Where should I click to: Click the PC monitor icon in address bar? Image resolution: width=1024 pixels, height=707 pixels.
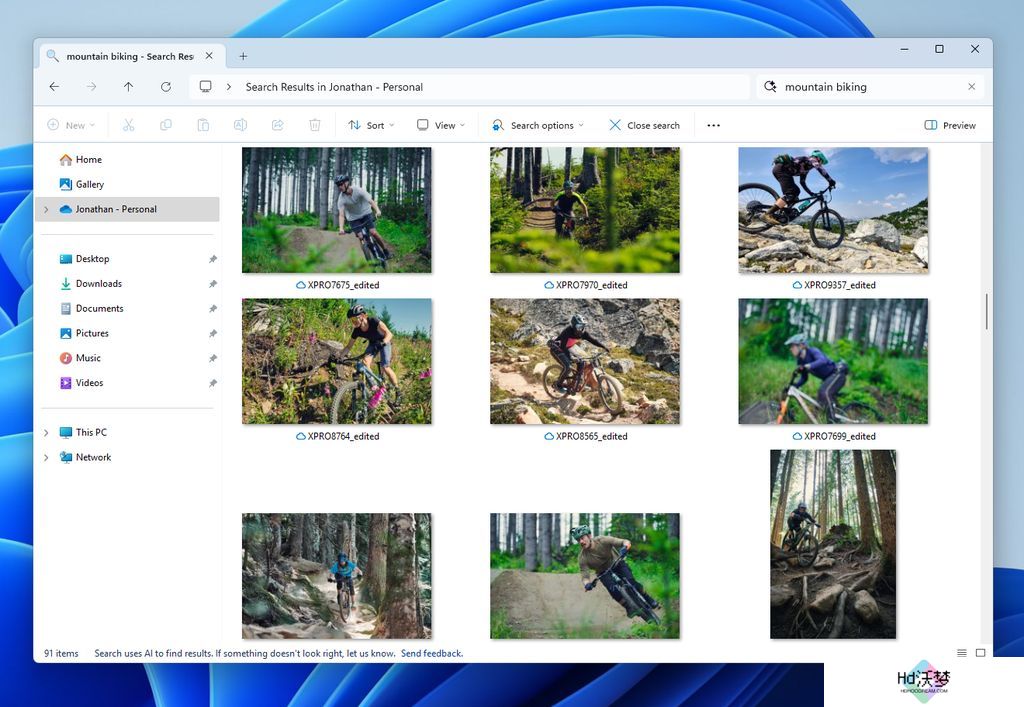tap(206, 86)
